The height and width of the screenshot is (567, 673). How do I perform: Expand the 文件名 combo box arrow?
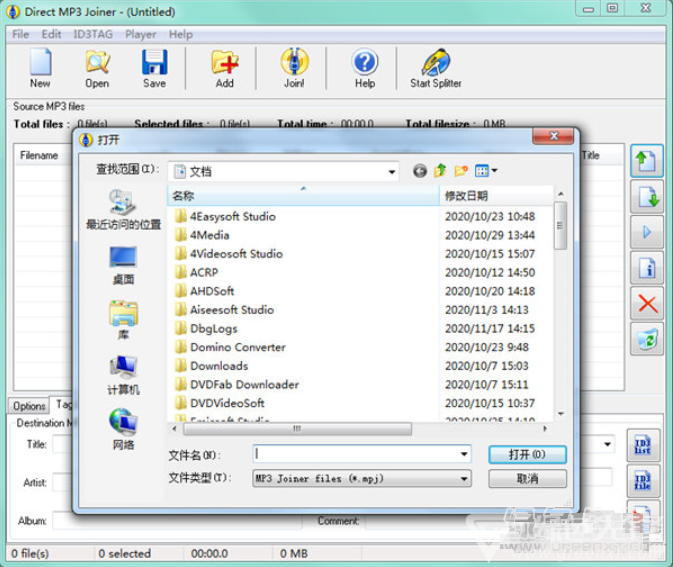464,454
